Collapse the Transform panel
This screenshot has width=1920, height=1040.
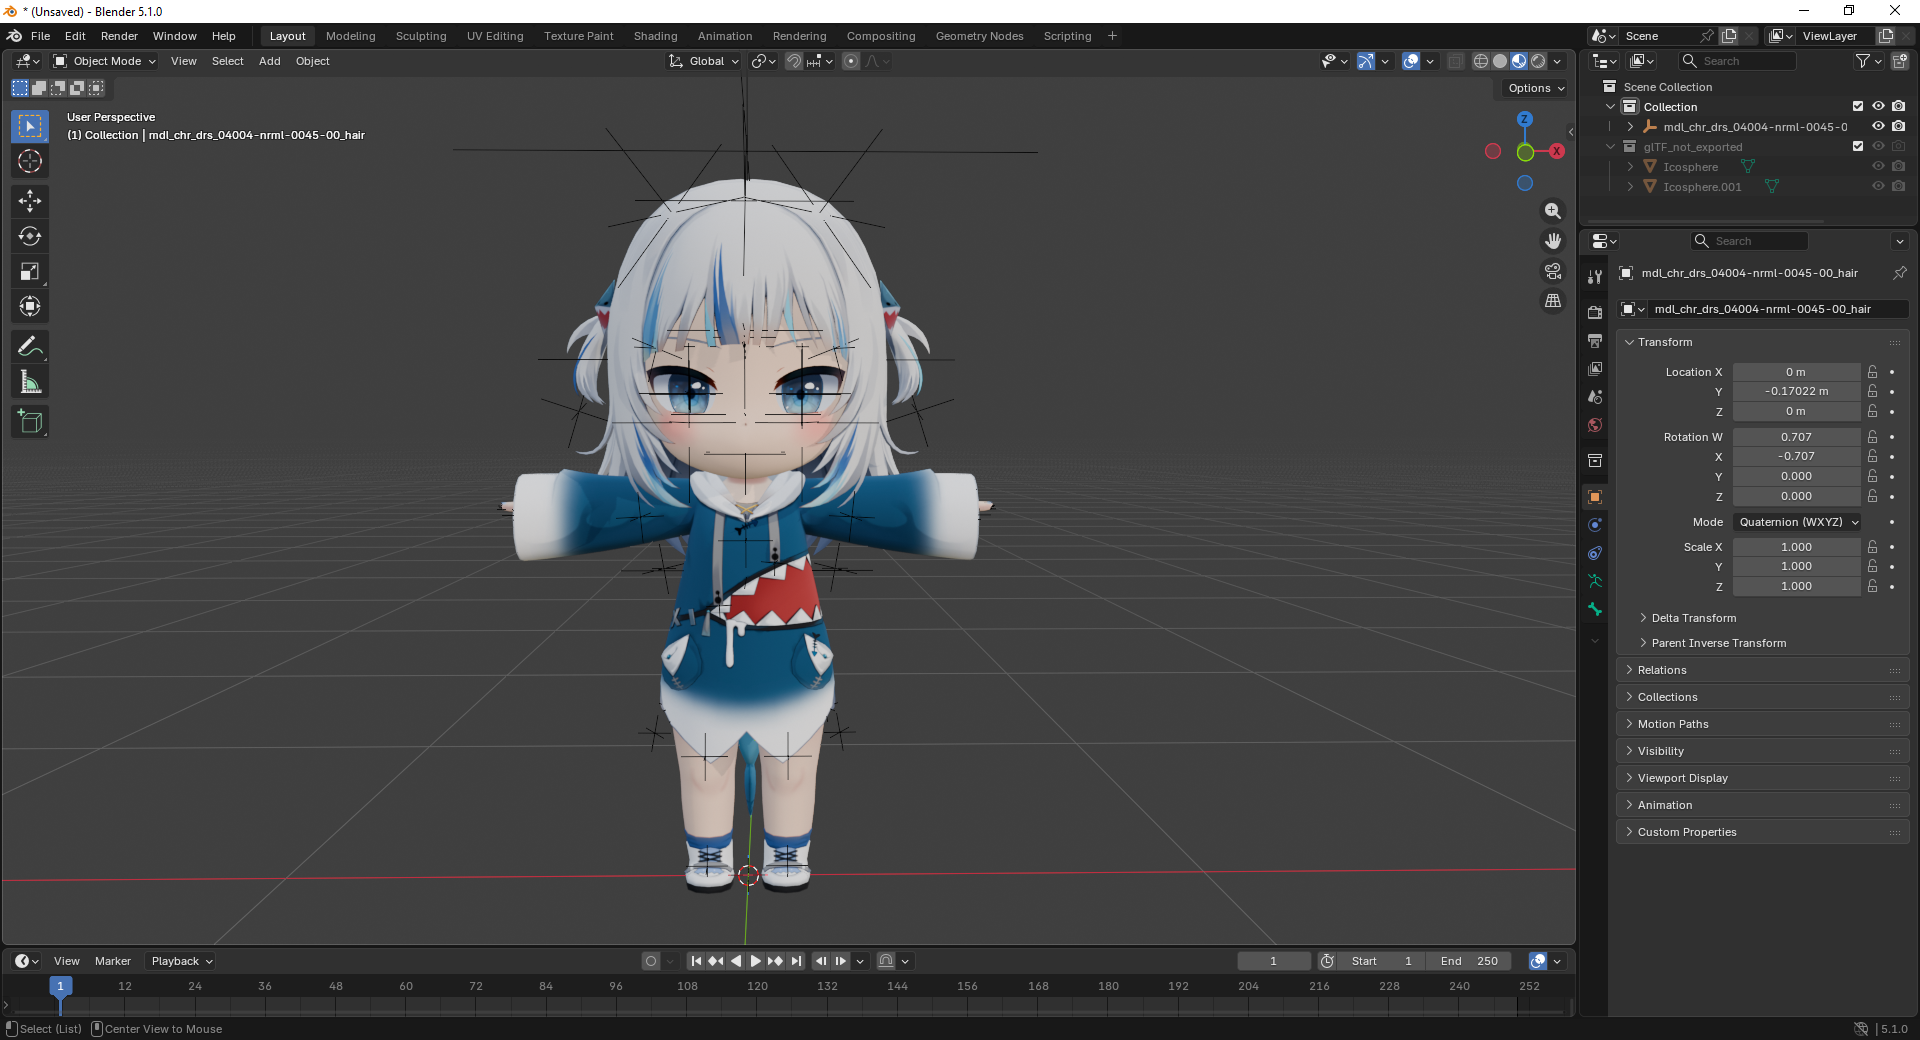pos(1762,342)
